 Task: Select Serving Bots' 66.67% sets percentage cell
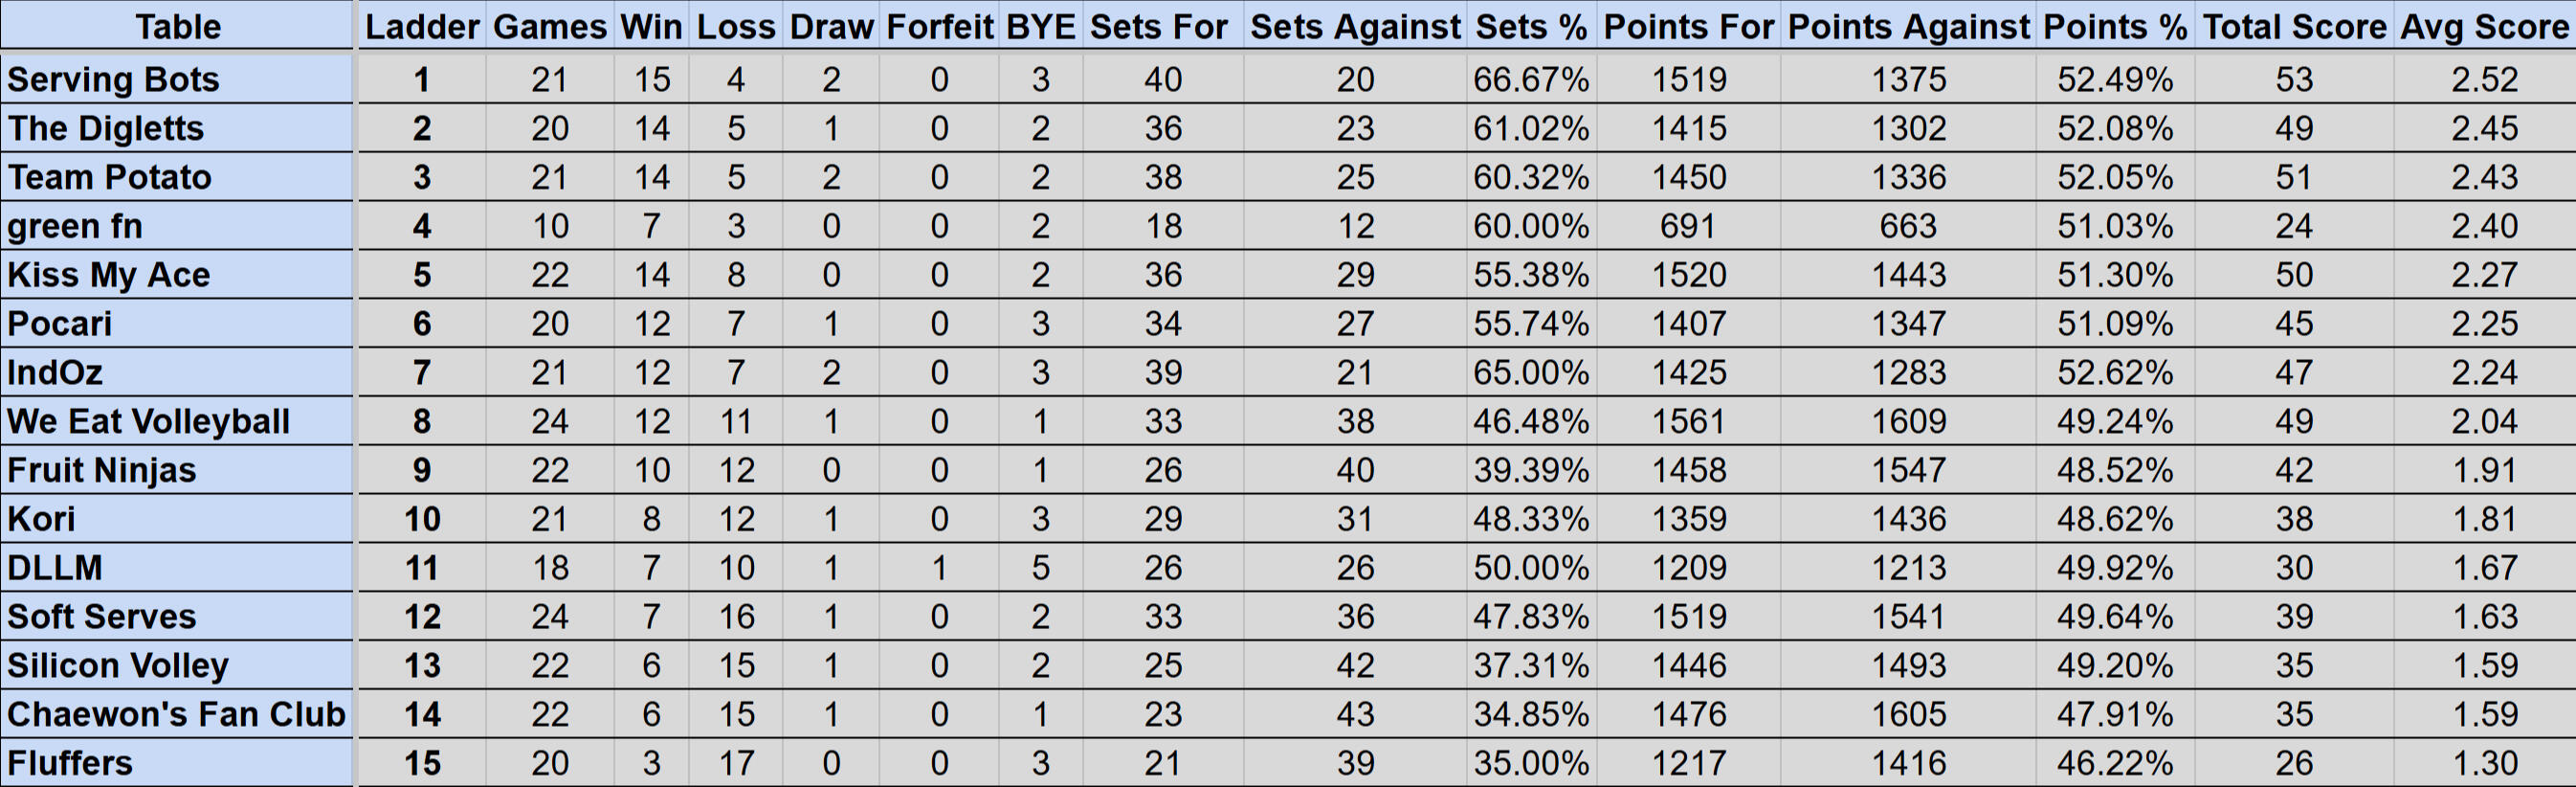point(1531,79)
